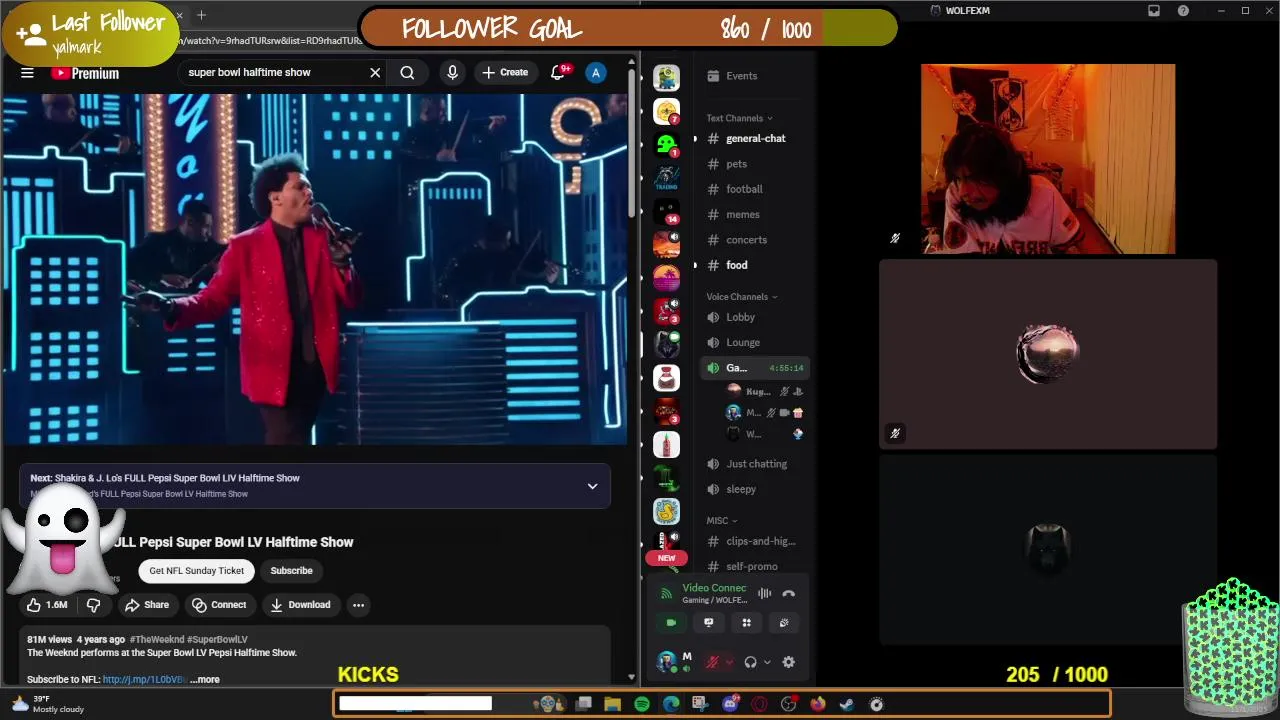Open the general-chat channel
This screenshot has width=1280, height=720.
[755, 138]
